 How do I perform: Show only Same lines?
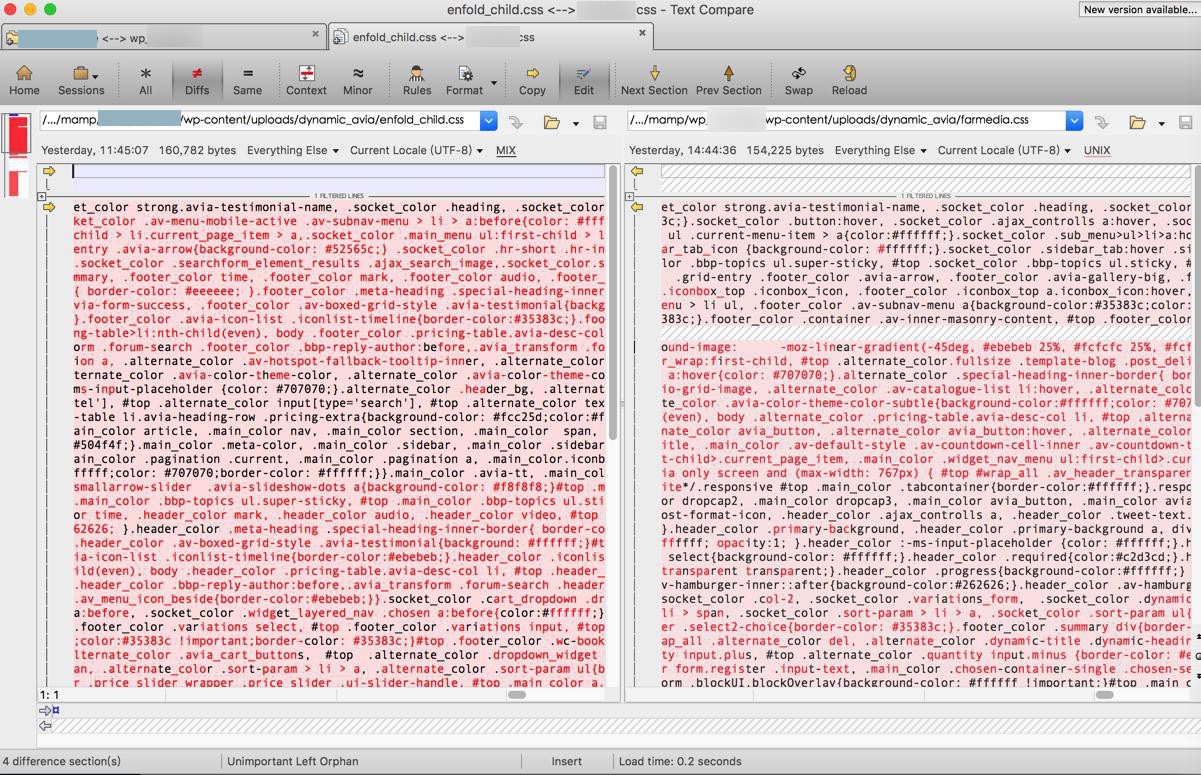pos(247,80)
